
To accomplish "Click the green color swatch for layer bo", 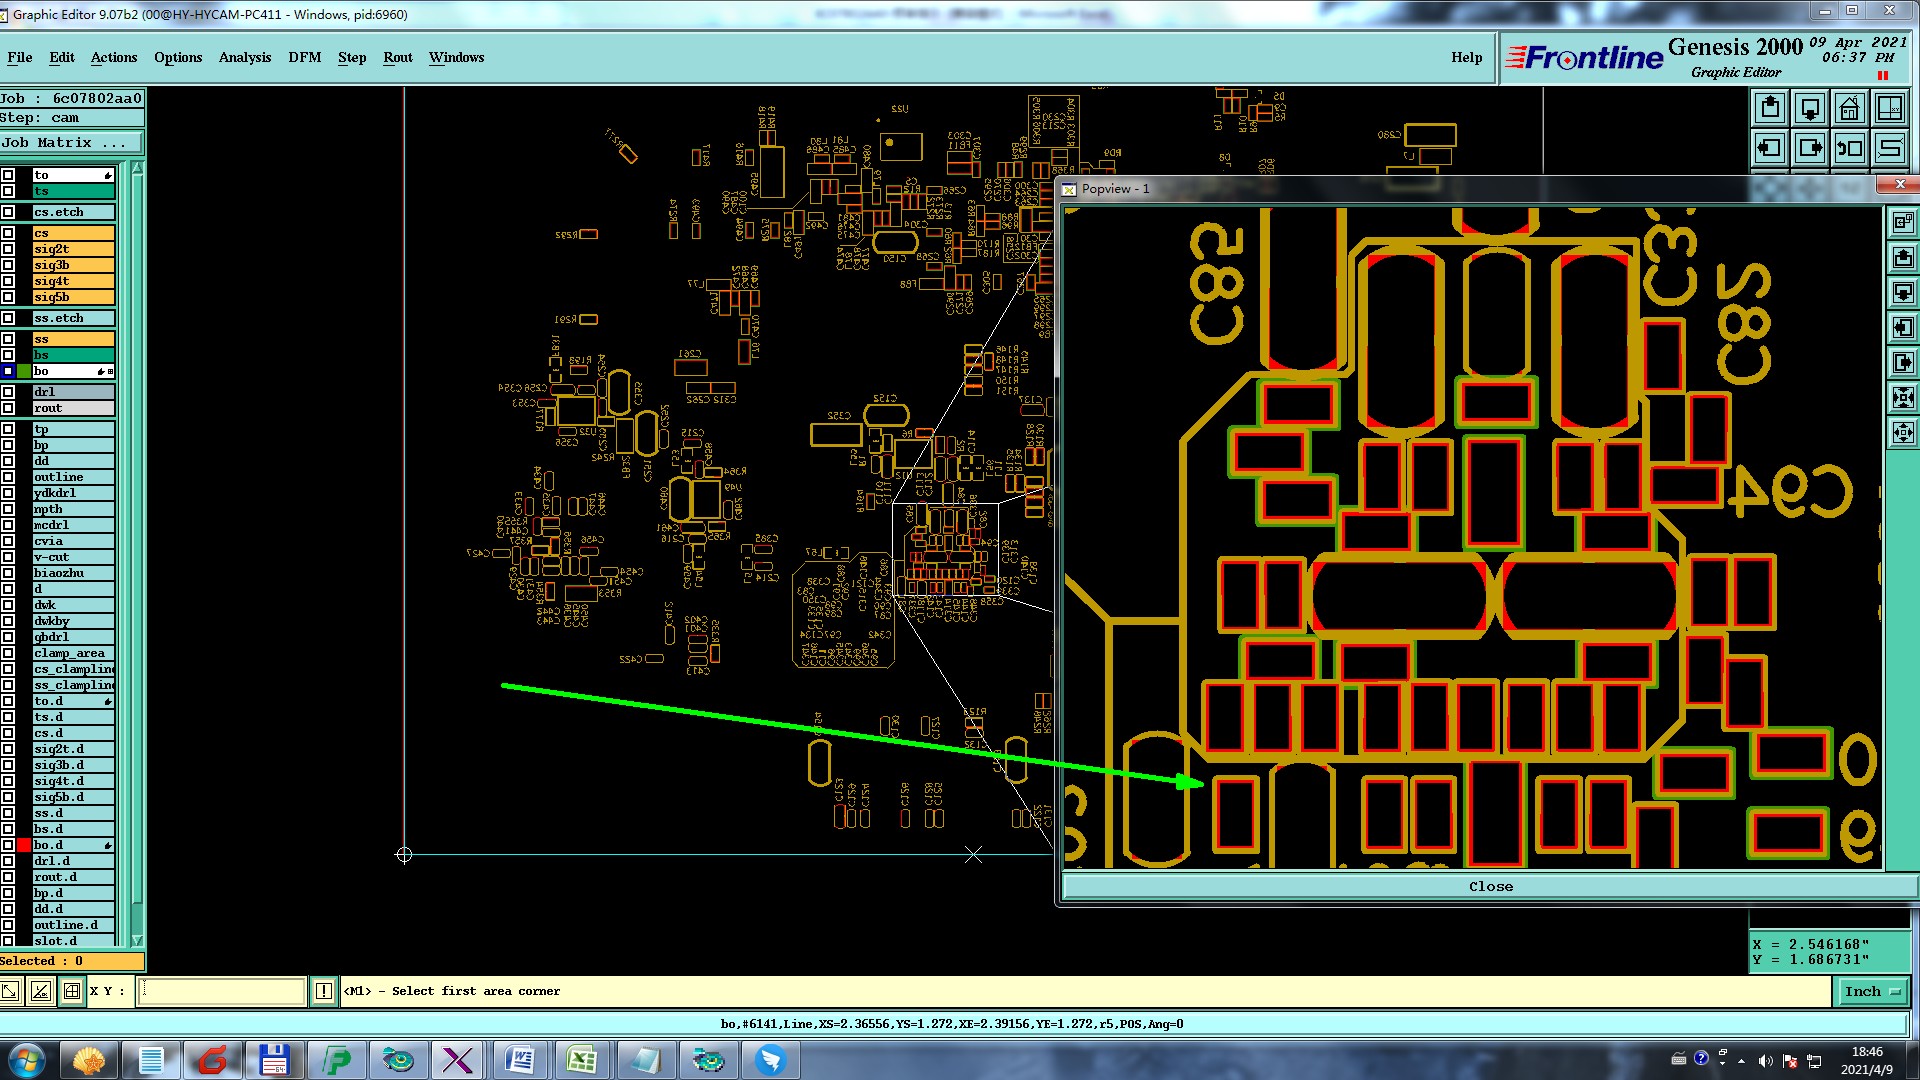I will click(24, 371).
